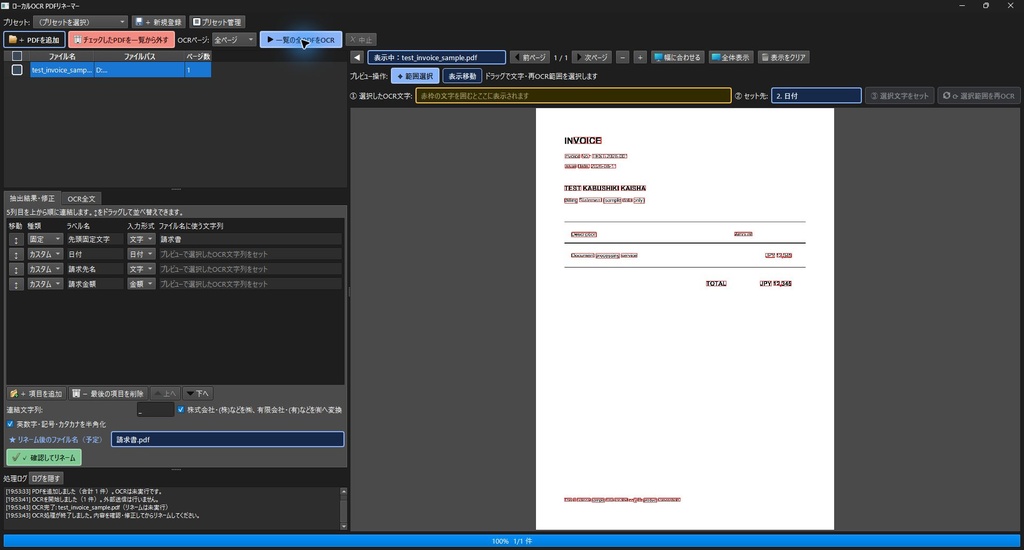Click 項目を追加 add item button
The image size is (1024, 550).
click(x=36, y=394)
